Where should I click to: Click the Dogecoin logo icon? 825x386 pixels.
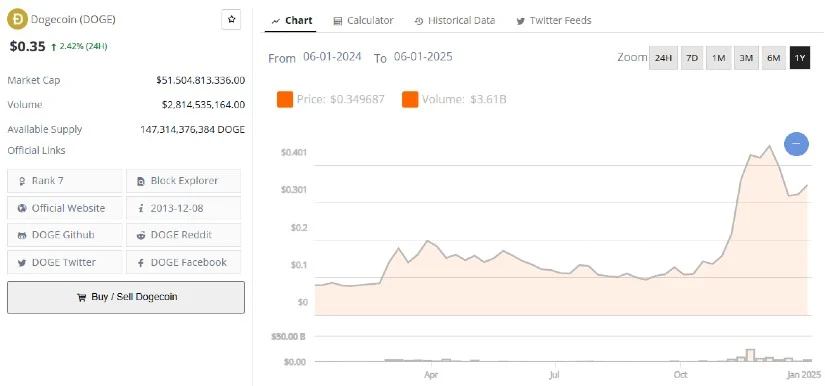[17, 19]
